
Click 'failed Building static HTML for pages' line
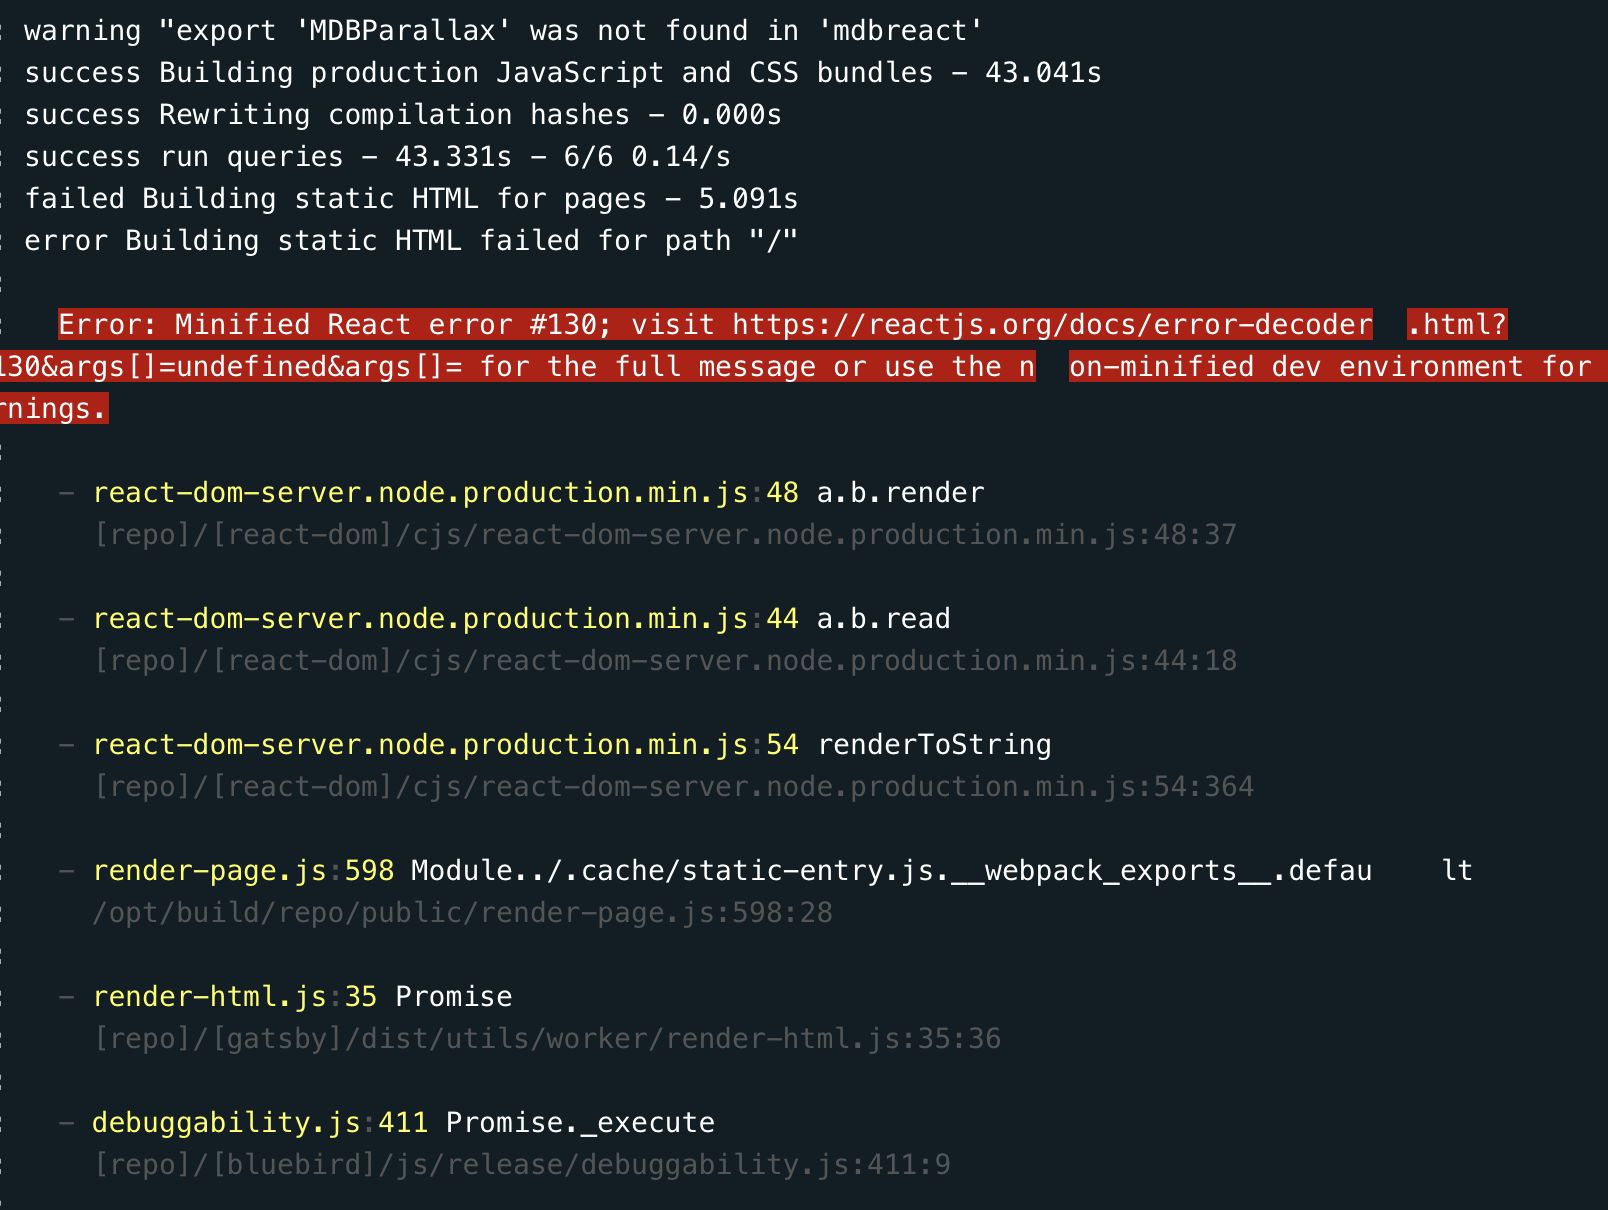click(x=411, y=199)
